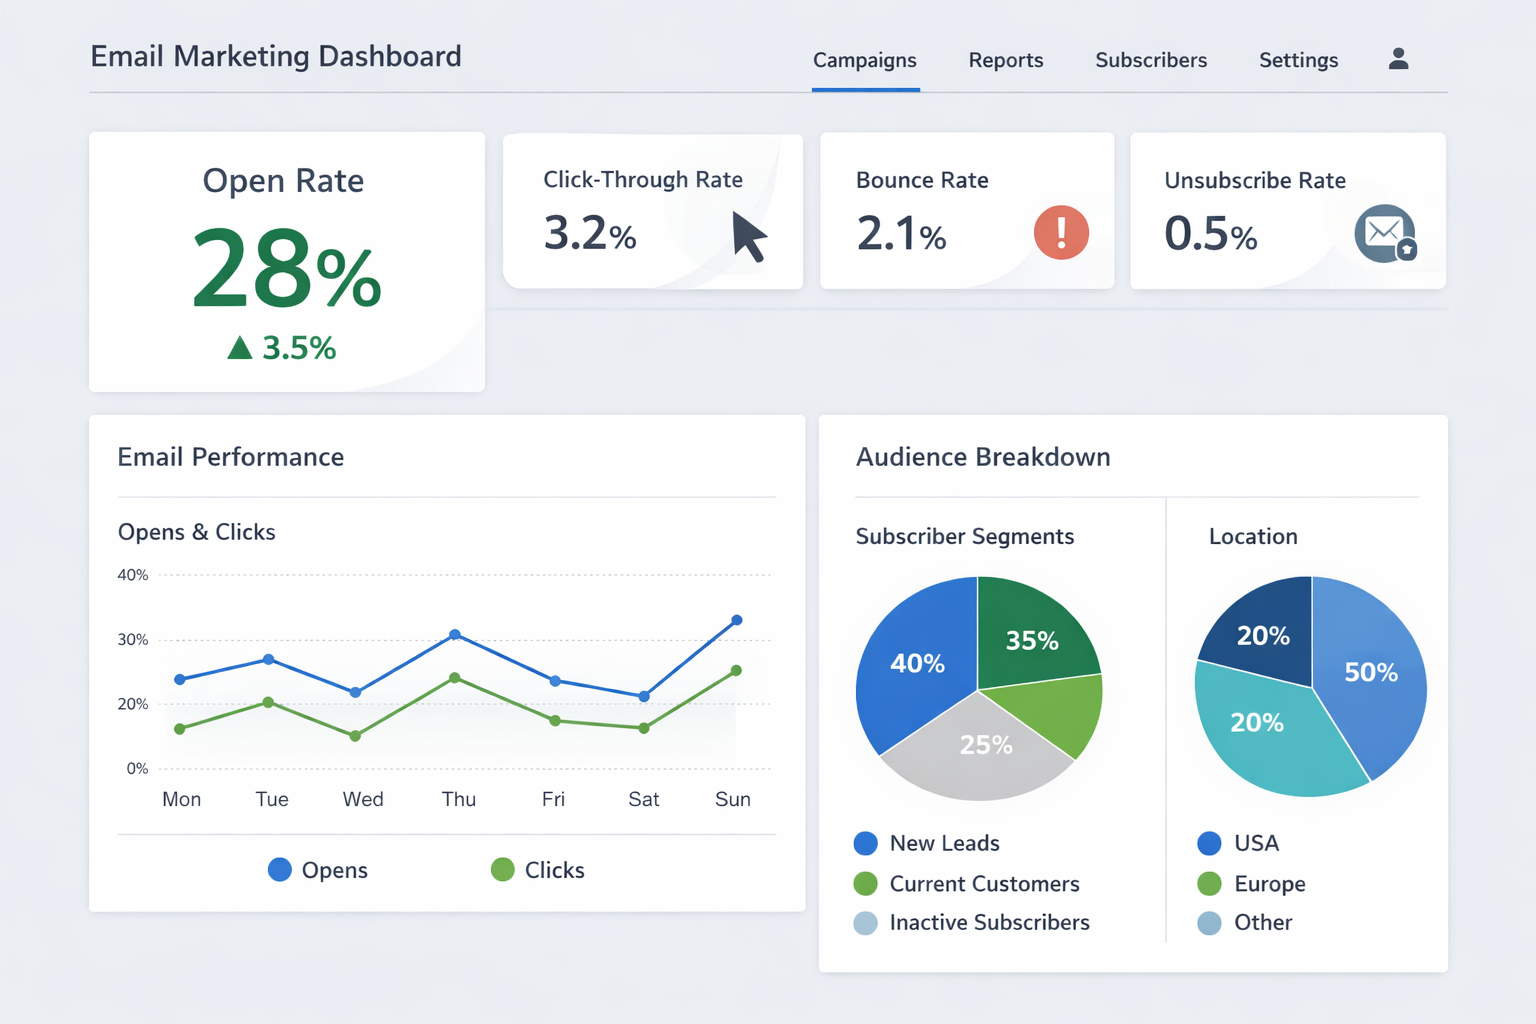
Task: Click the 50% USA pie slice
Action: (x=1371, y=673)
